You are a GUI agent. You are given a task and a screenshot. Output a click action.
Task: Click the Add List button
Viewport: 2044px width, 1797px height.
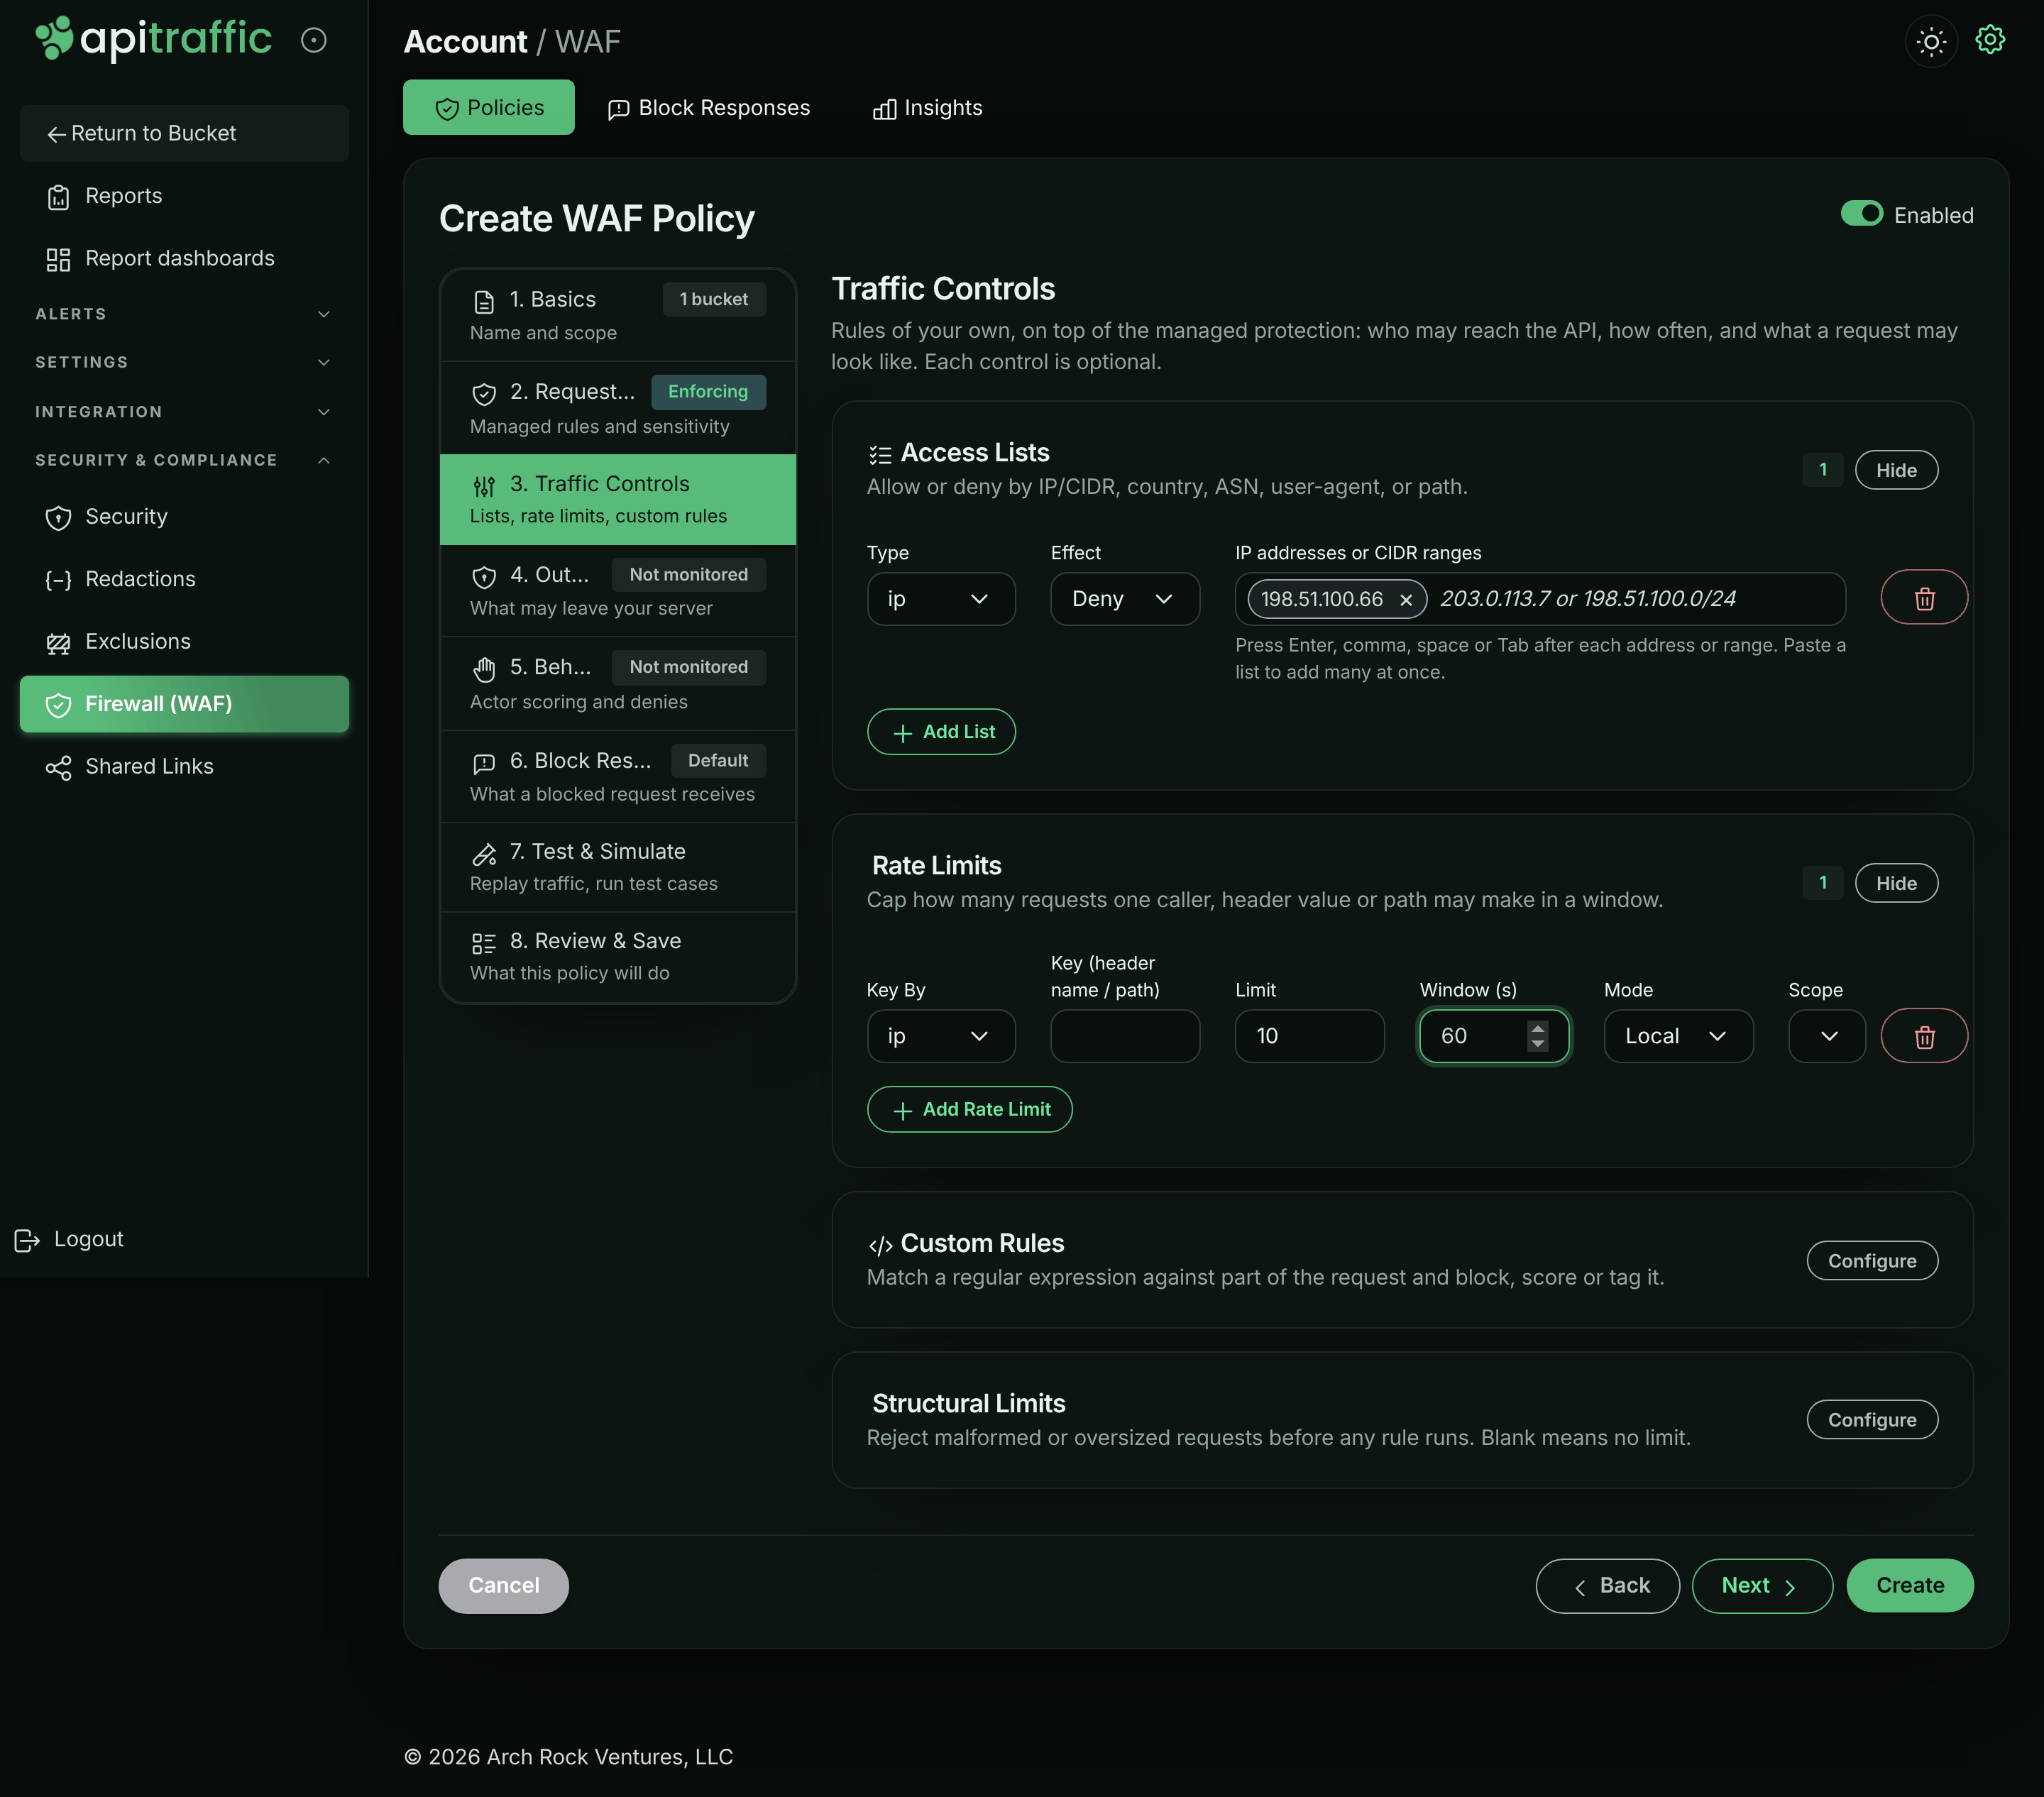(941, 732)
